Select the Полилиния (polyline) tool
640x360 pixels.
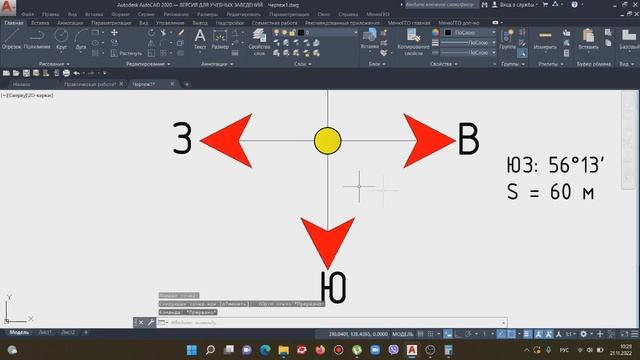(37, 39)
